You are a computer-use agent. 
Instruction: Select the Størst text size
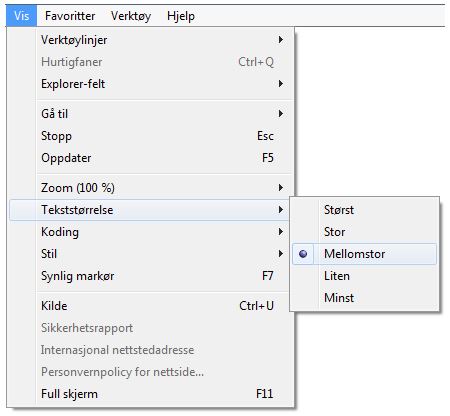[365, 210]
